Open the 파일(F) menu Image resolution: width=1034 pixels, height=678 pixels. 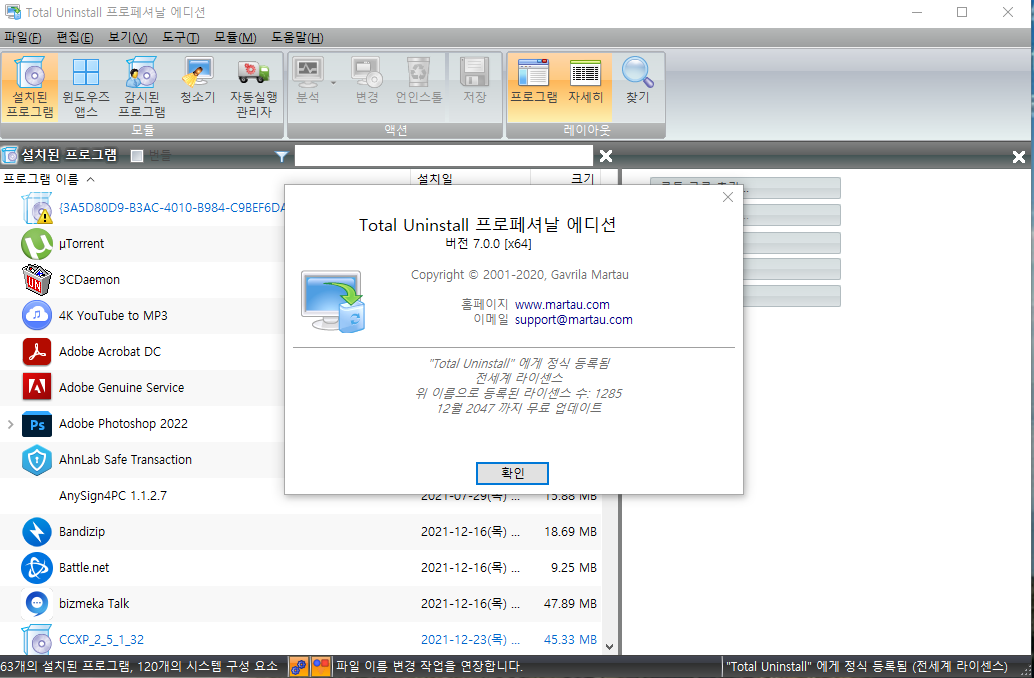tap(22, 38)
